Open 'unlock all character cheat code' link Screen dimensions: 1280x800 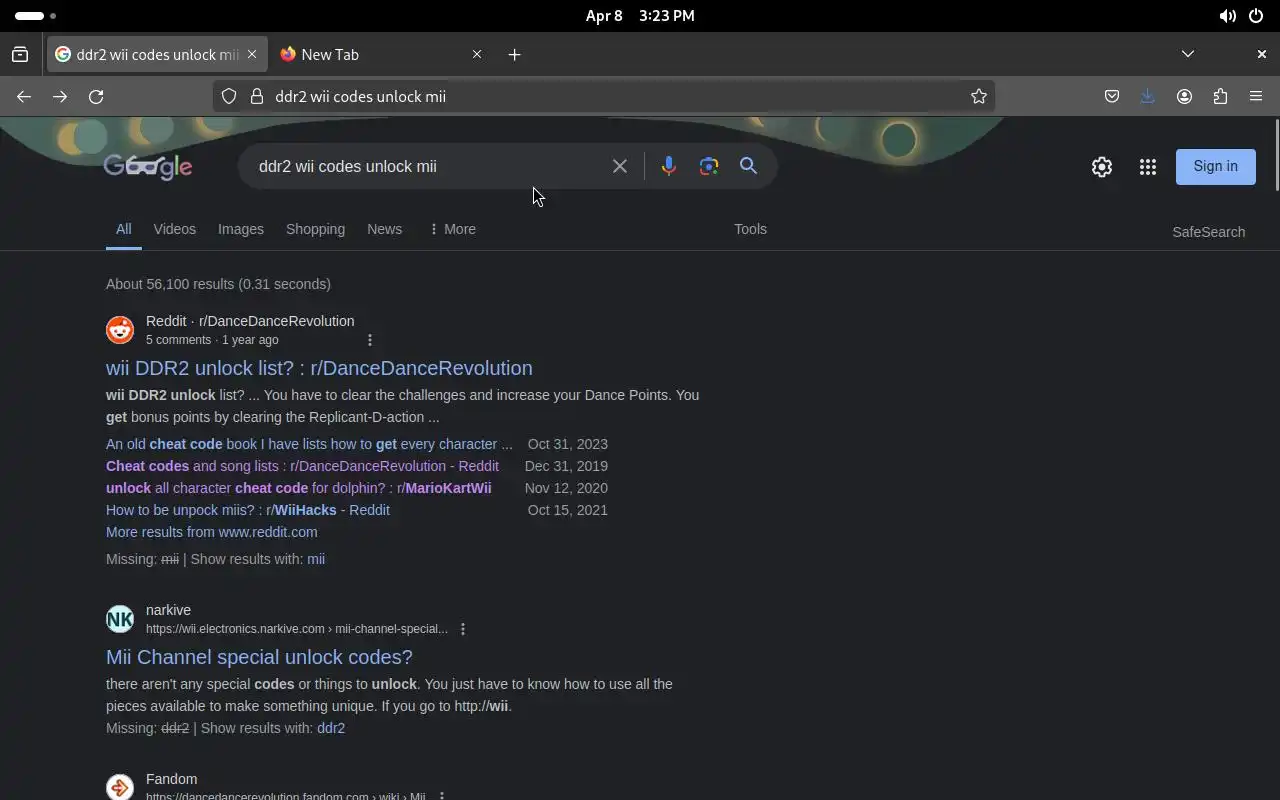coord(299,488)
